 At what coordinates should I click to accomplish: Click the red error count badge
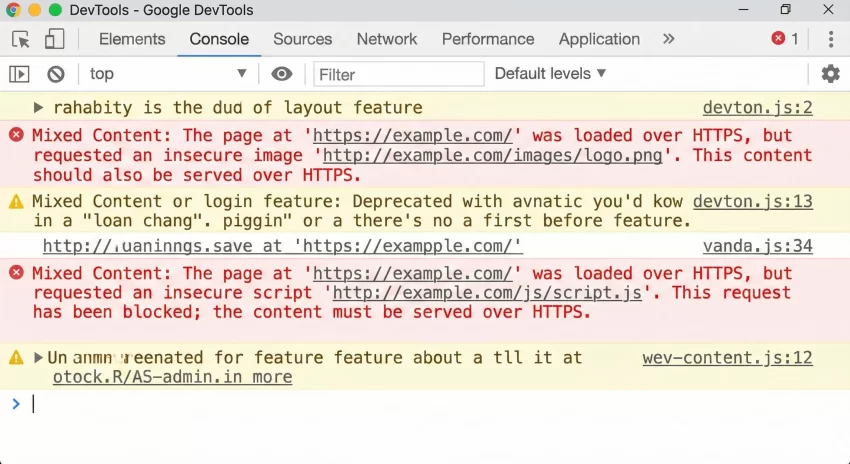[x=785, y=38]
